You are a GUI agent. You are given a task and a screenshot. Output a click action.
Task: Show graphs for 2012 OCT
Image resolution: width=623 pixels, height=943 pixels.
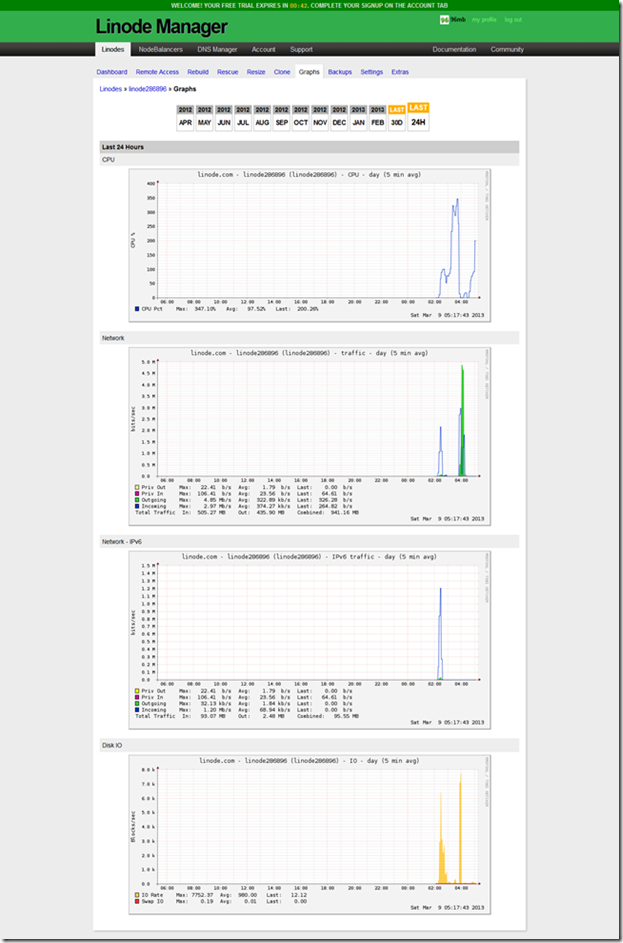pos(301,117)
